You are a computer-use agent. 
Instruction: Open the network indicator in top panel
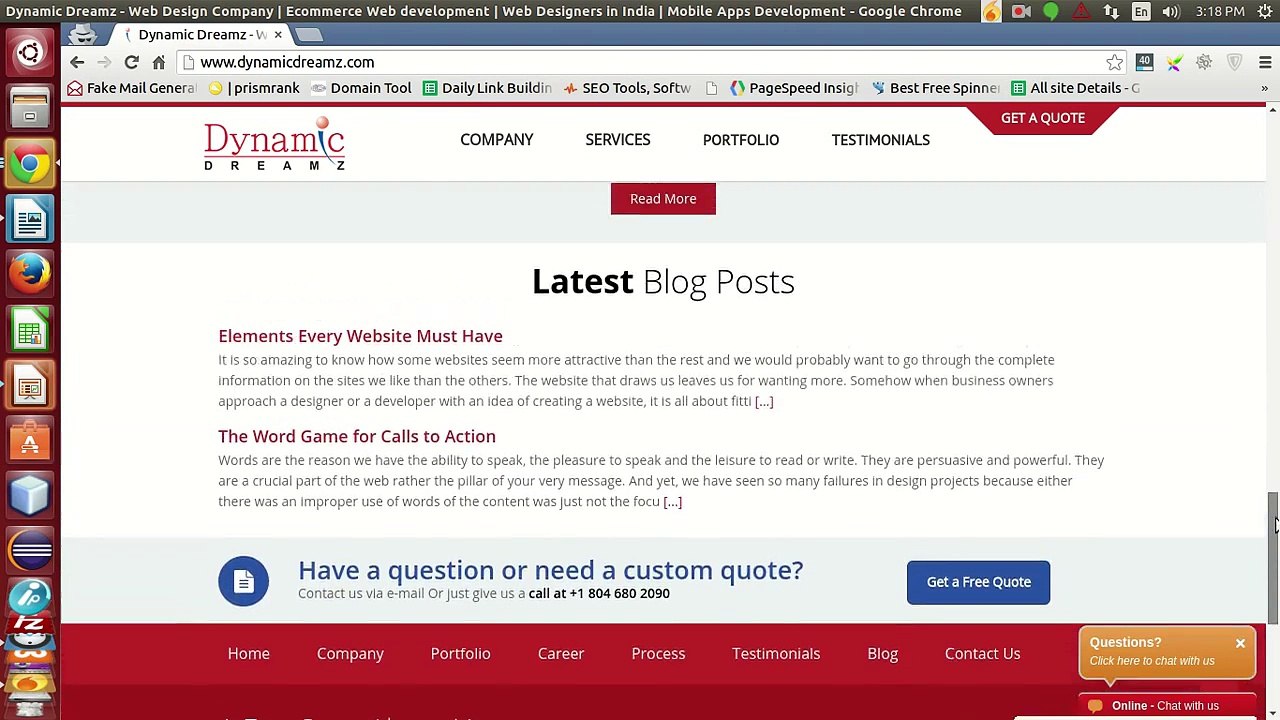1111,11
